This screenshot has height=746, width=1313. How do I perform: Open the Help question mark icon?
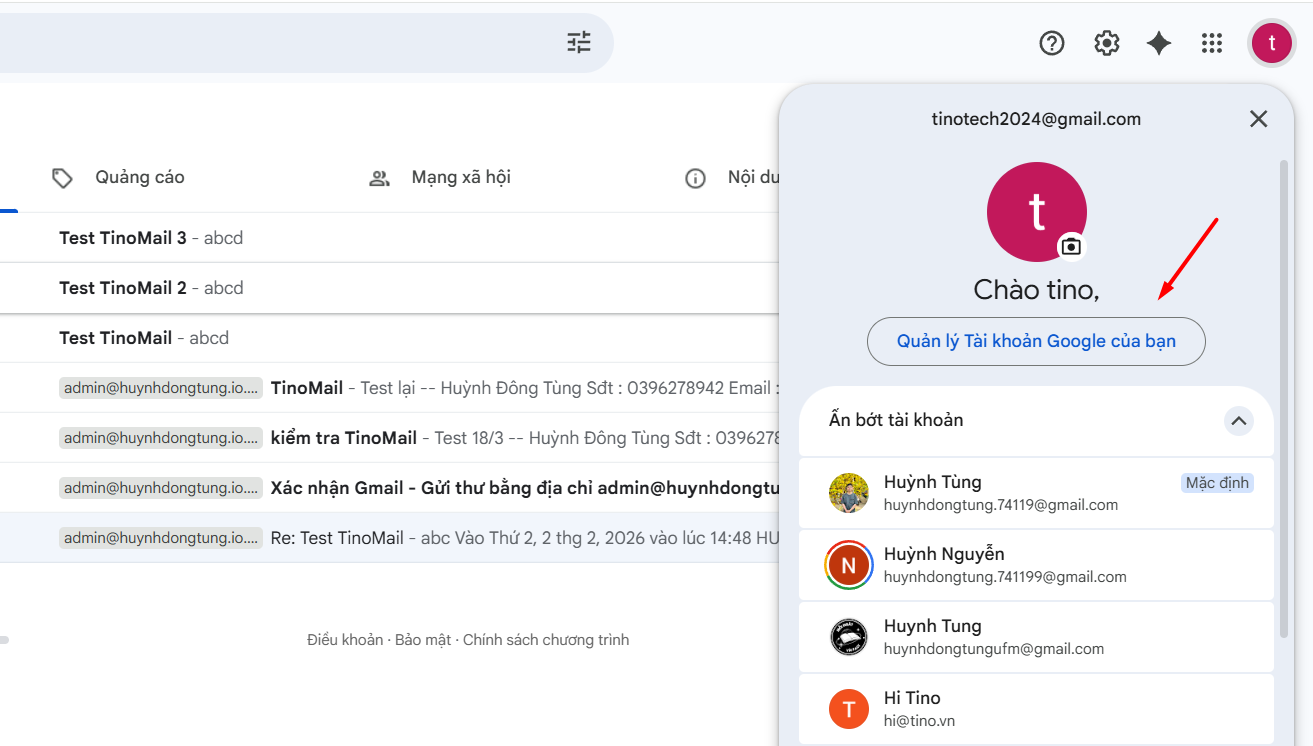1052,43
